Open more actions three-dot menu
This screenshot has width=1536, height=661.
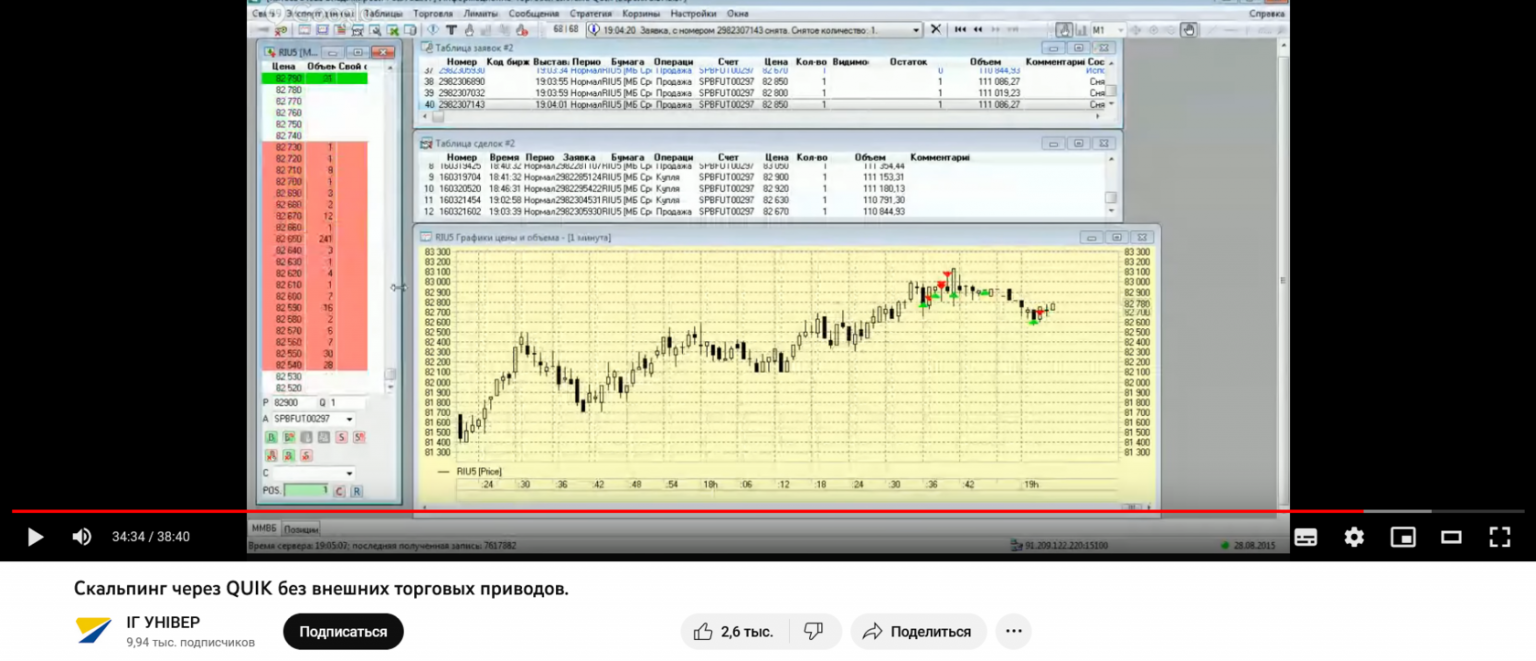tap(1014, 632)
